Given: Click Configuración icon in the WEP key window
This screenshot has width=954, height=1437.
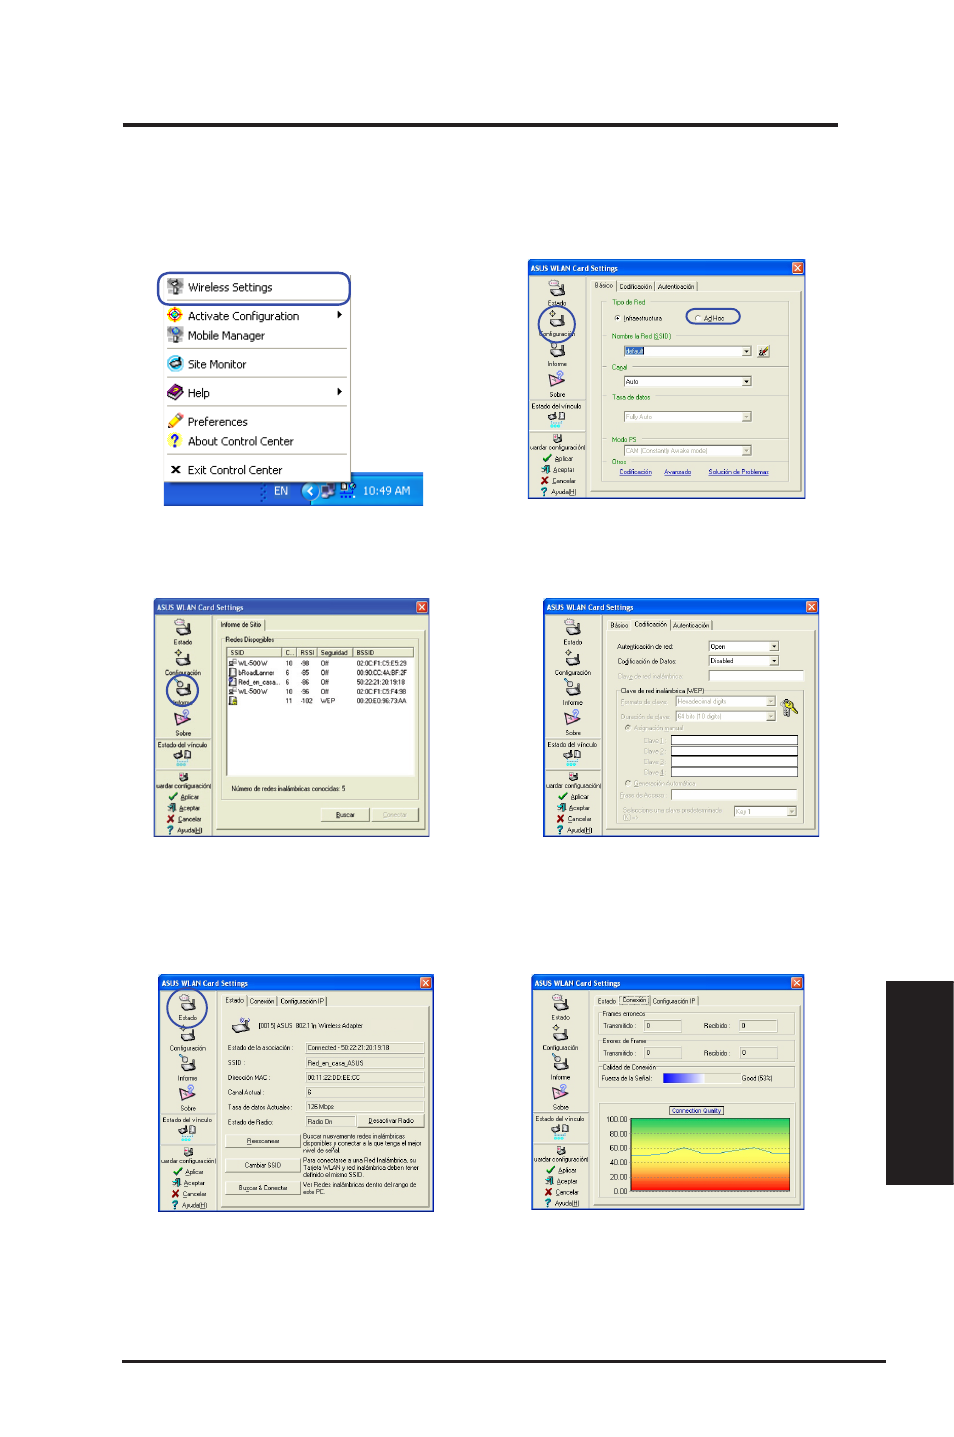Looking at the screenshot, I should (x=573, y=661).
